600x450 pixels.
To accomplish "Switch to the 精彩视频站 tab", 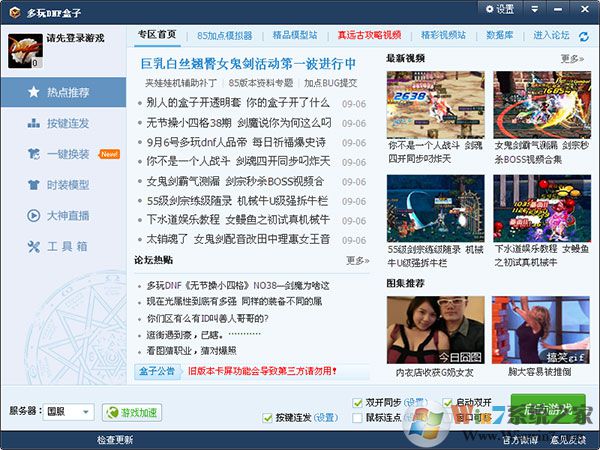I will click(443, 35).
